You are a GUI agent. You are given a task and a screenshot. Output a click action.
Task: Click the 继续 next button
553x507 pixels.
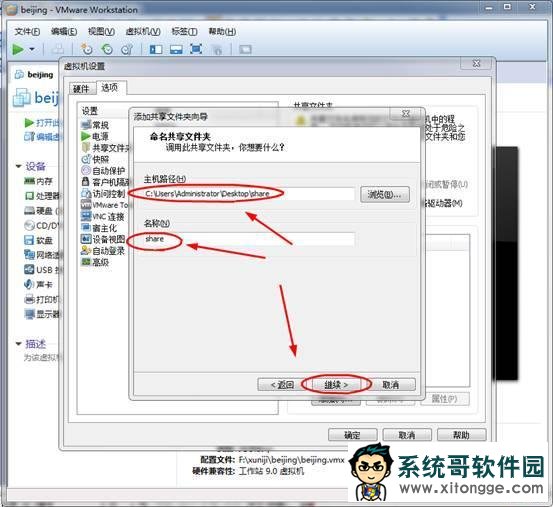336,385
